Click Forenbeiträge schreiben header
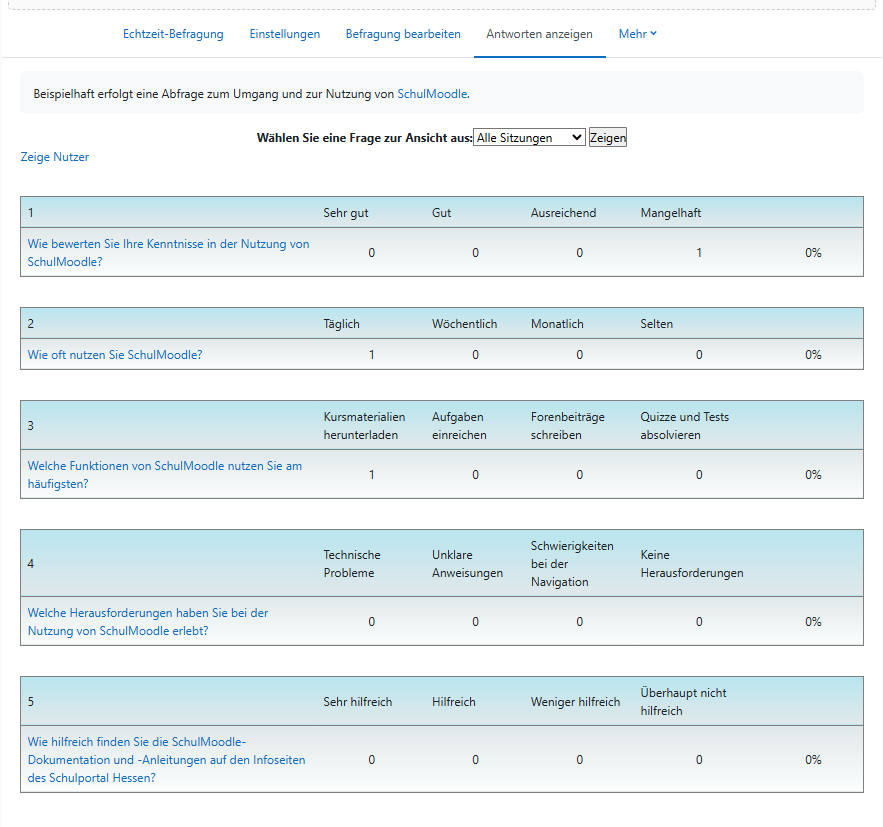 coord(567,426)
